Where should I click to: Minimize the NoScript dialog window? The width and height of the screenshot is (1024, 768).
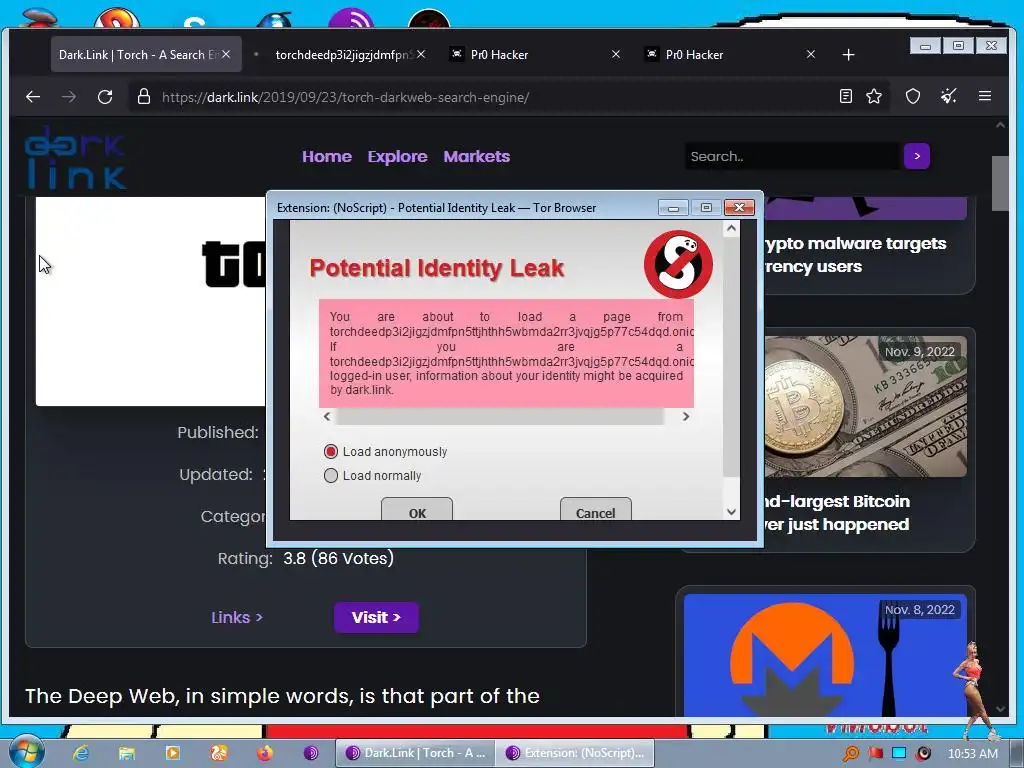click(x=673, y=208)
